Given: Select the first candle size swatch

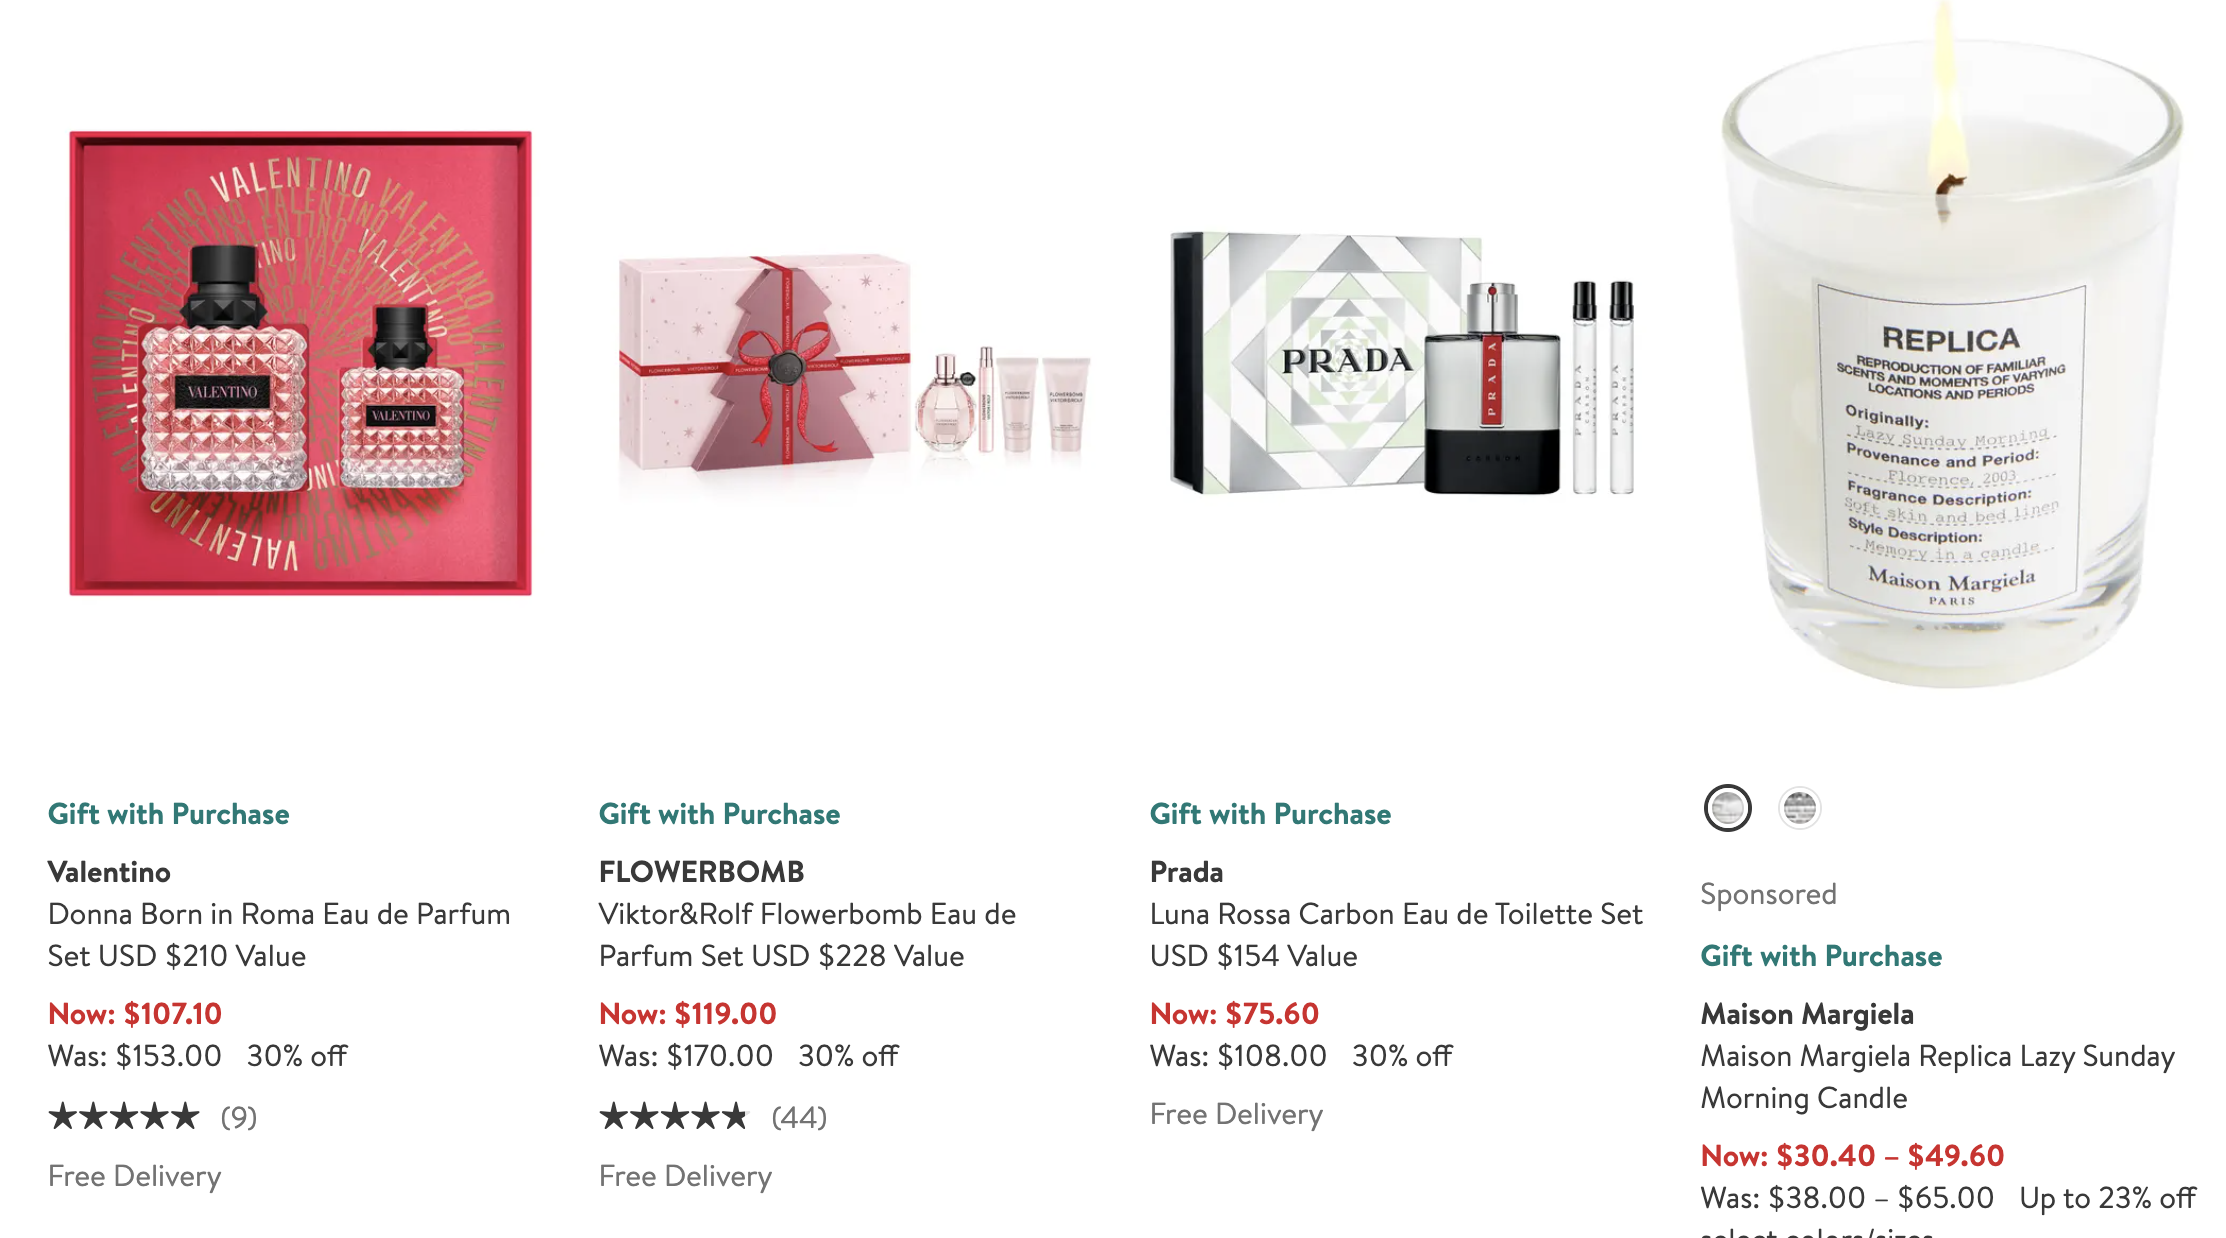Looking at the screenshot, I should pyautogui.click(x=1727, y=808).
